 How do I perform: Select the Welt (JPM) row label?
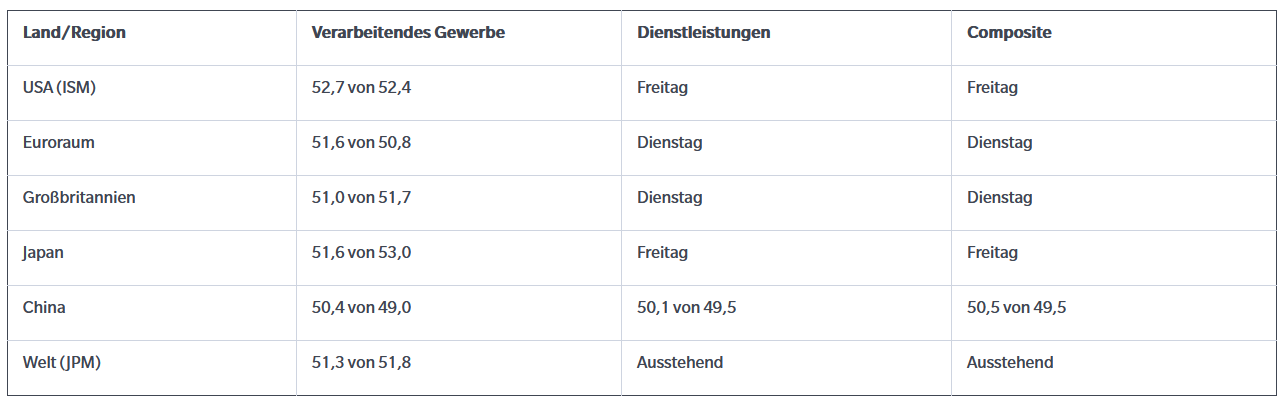[62, 363]
